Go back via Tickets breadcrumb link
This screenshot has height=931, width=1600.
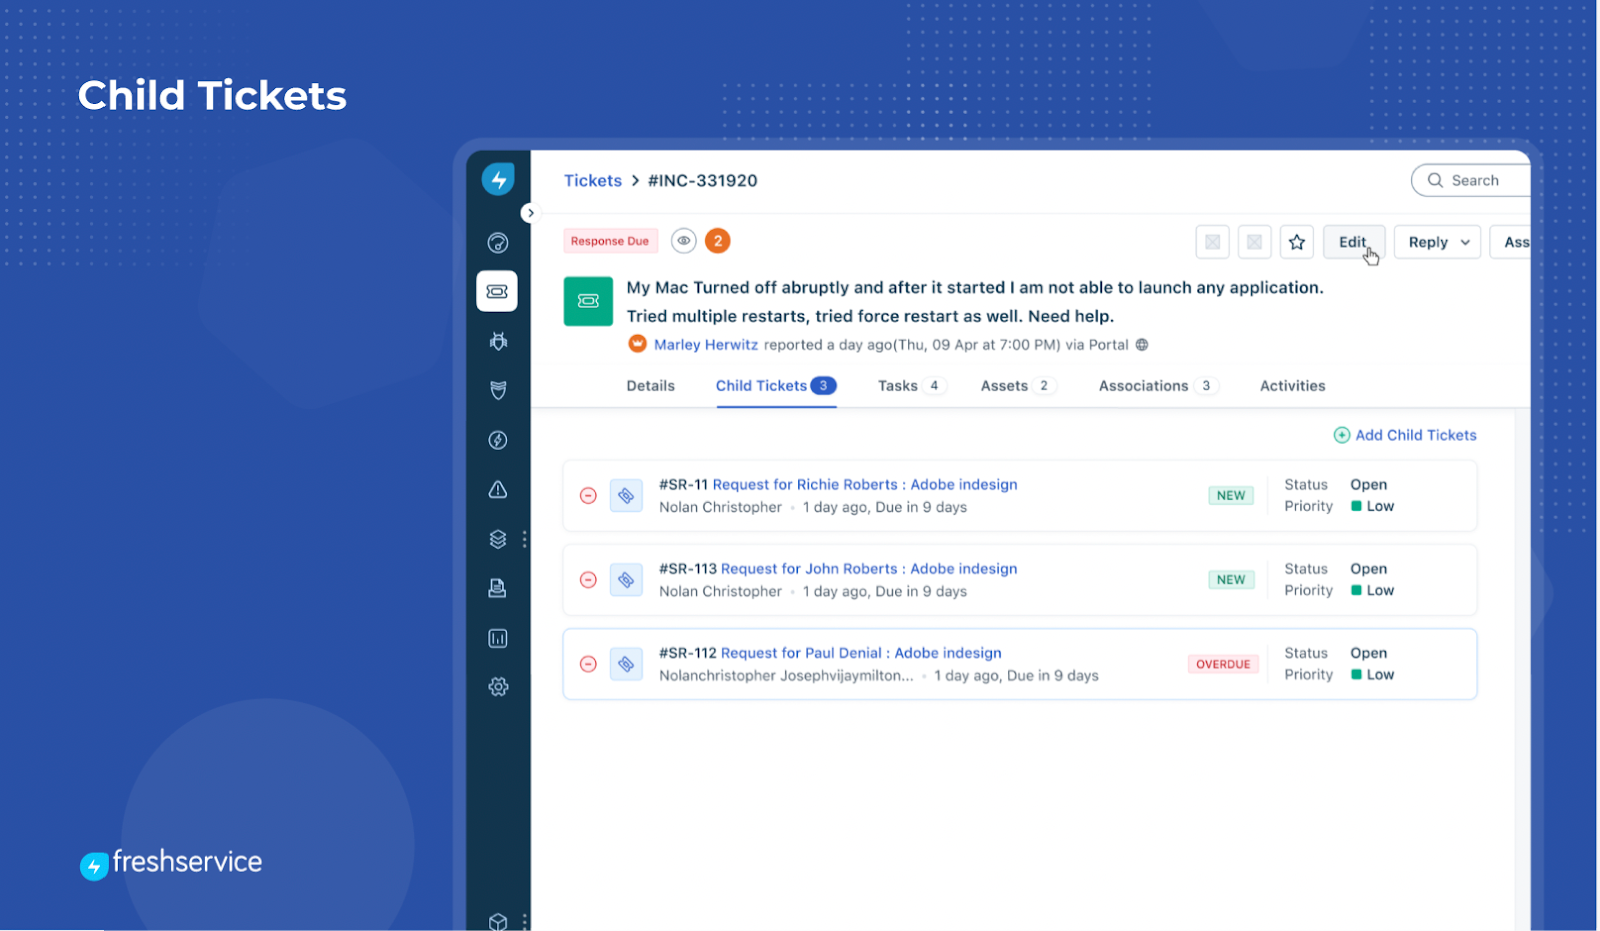[x=593, y=181]
